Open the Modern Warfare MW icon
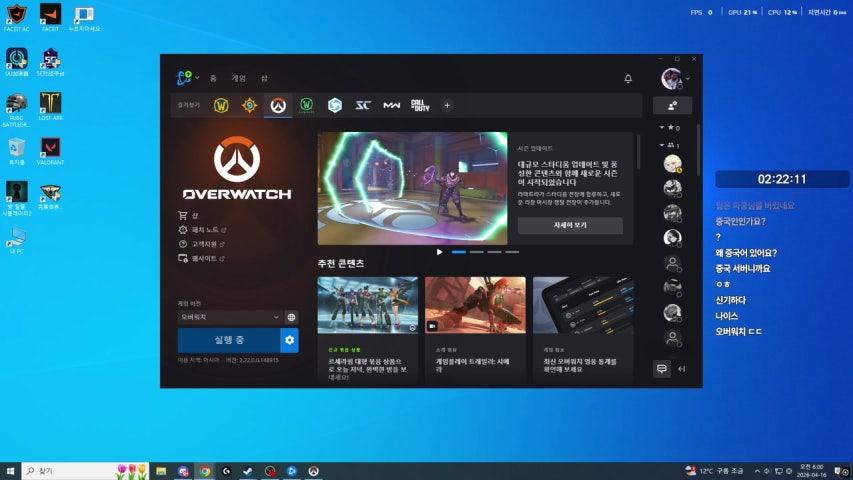The image size is (853, 480). [x=392, y=105]
